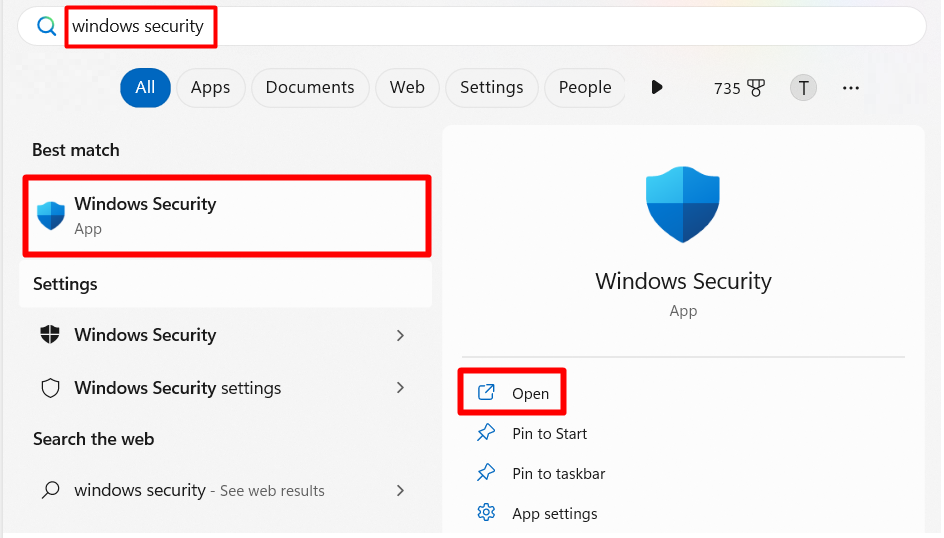Switch to the Apps filter tab
The height and width of the screenshot is (538, 944).
coord(210,88)
